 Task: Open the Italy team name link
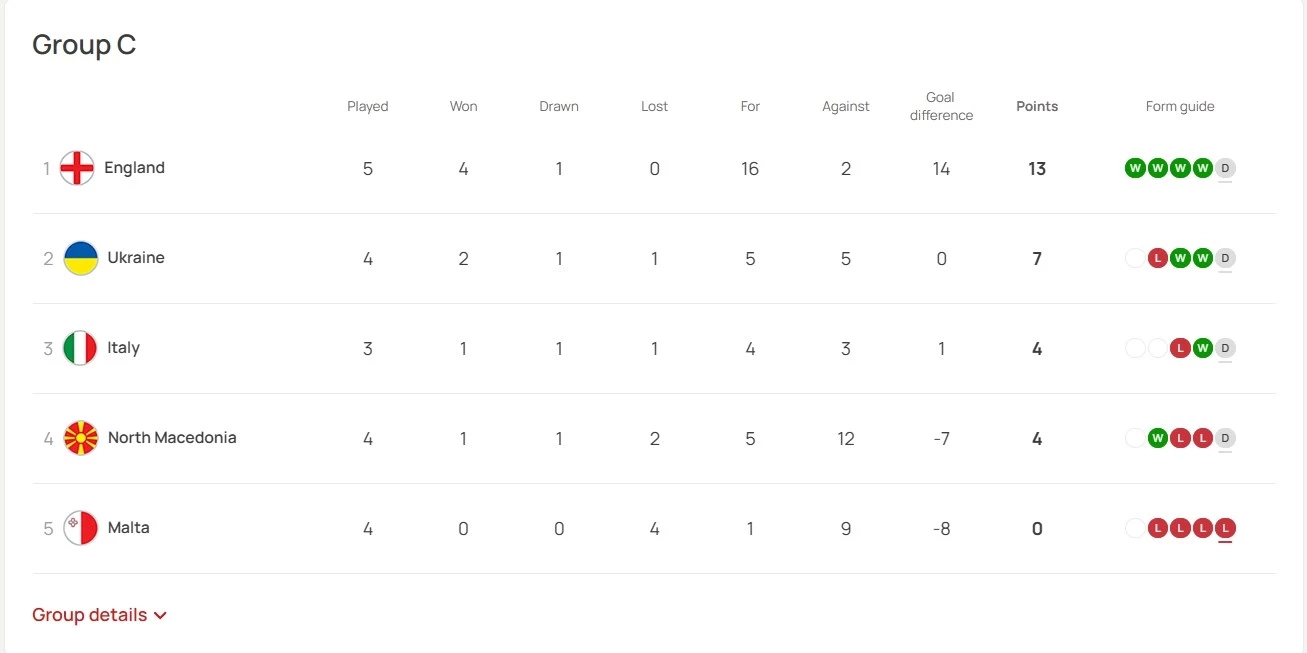click(x=124, y=348)
